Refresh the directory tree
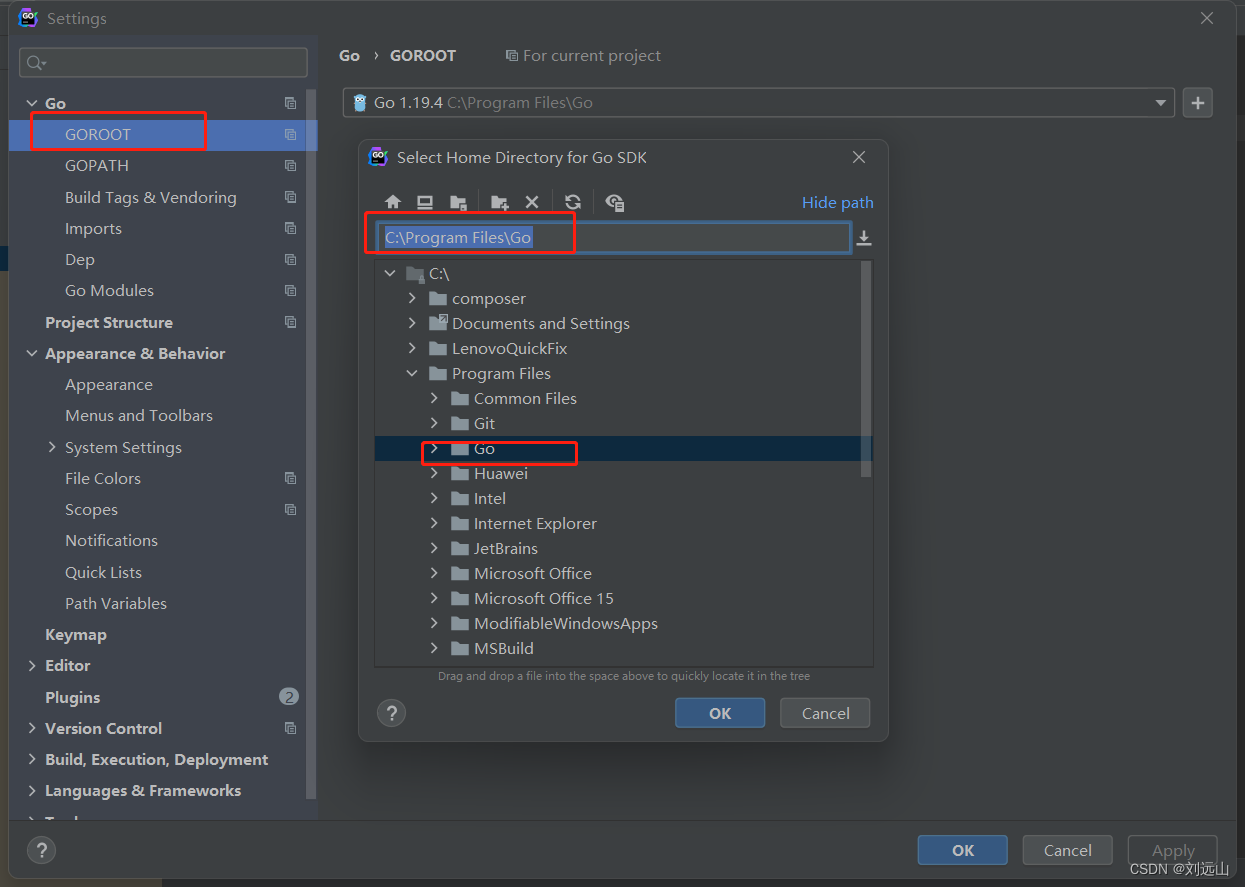The image size is (1245, 887). pos(573,202)
